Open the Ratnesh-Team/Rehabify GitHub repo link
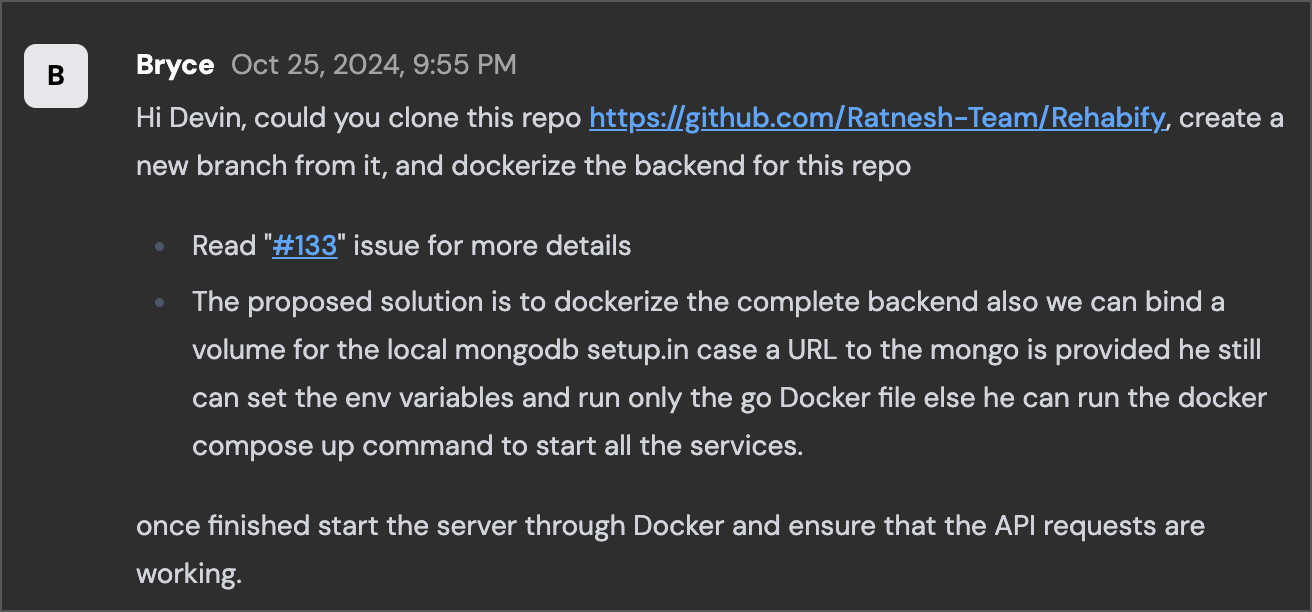The image size is (1312, 612). coord(877,118)
